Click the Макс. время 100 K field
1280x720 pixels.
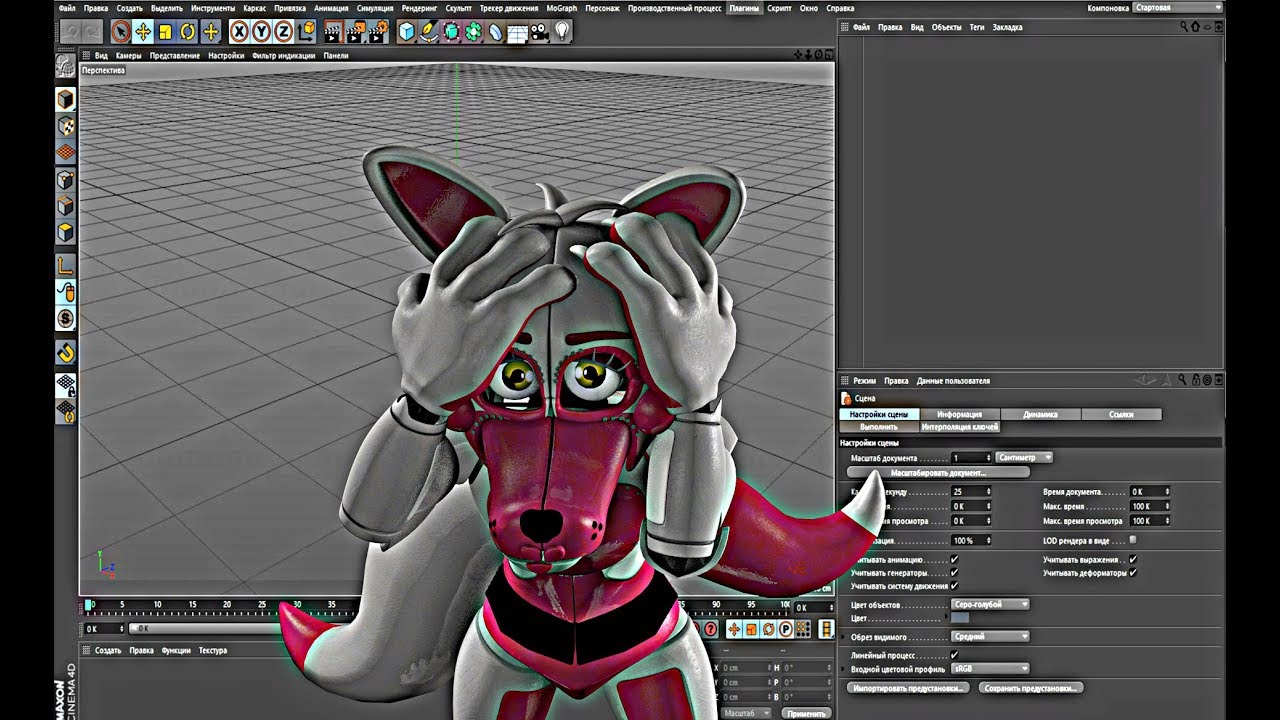click(x=1150, y=506)
